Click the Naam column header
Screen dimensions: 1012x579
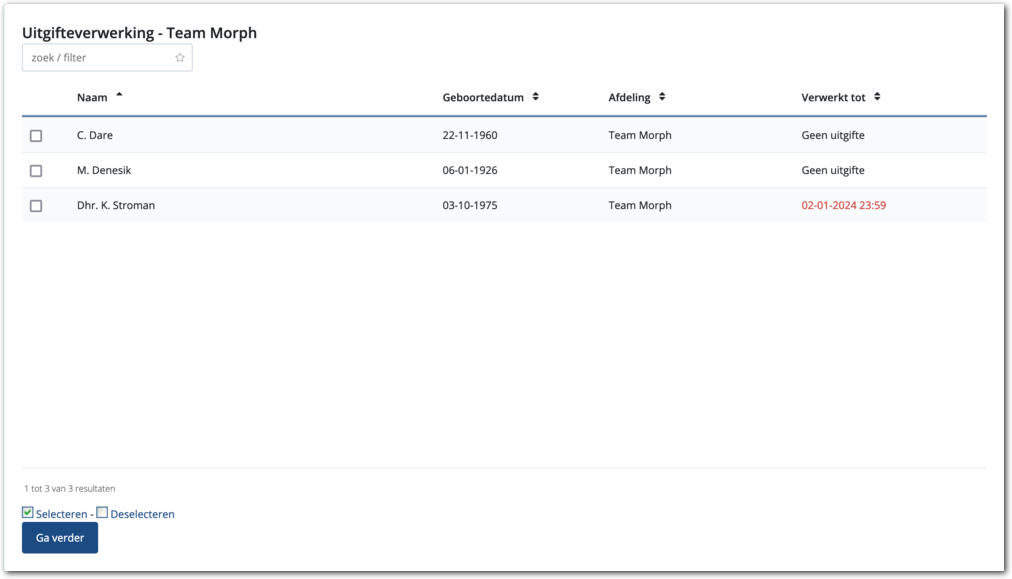click(92, 98)
